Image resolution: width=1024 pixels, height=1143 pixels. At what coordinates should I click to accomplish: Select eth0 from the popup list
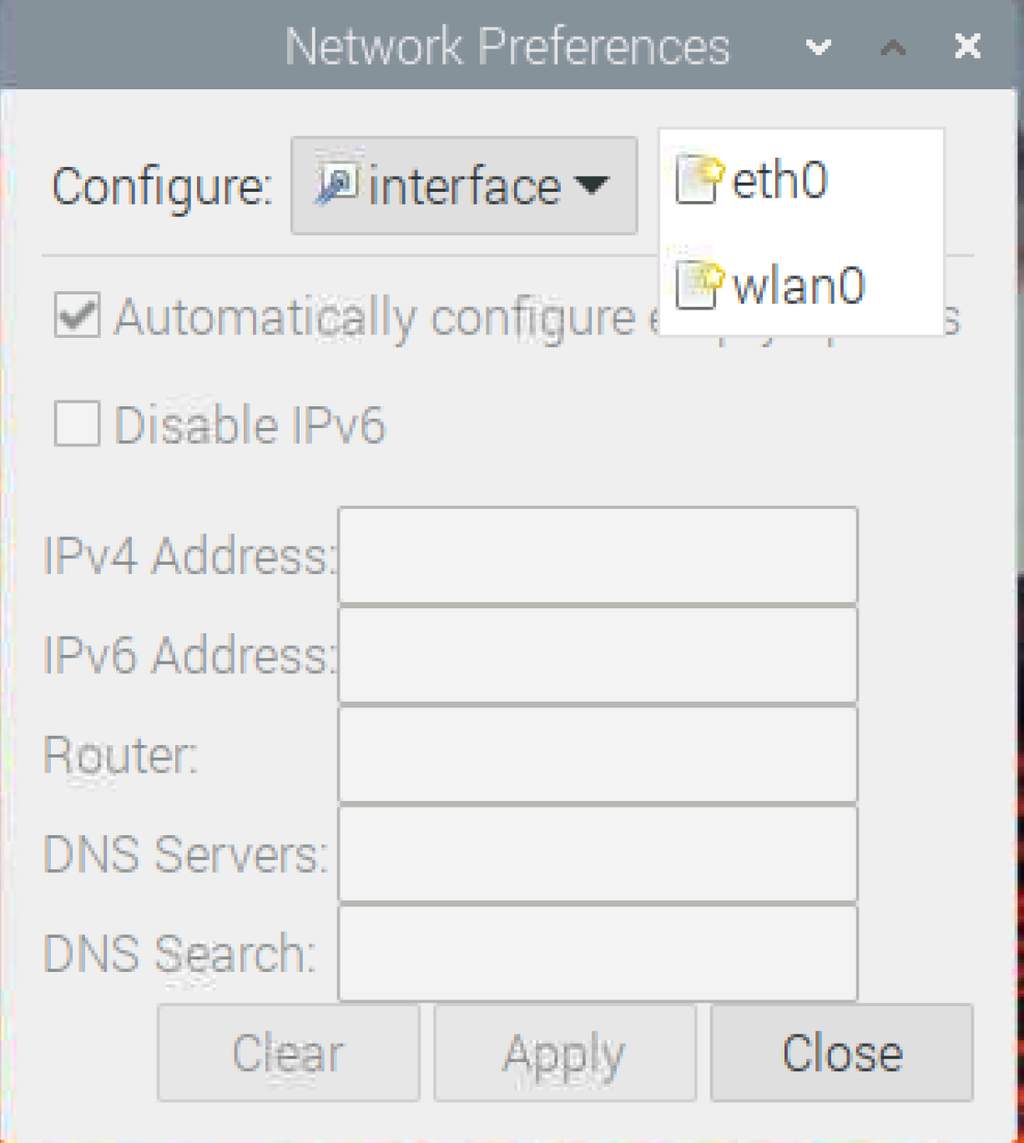click(x=801, y=179)
